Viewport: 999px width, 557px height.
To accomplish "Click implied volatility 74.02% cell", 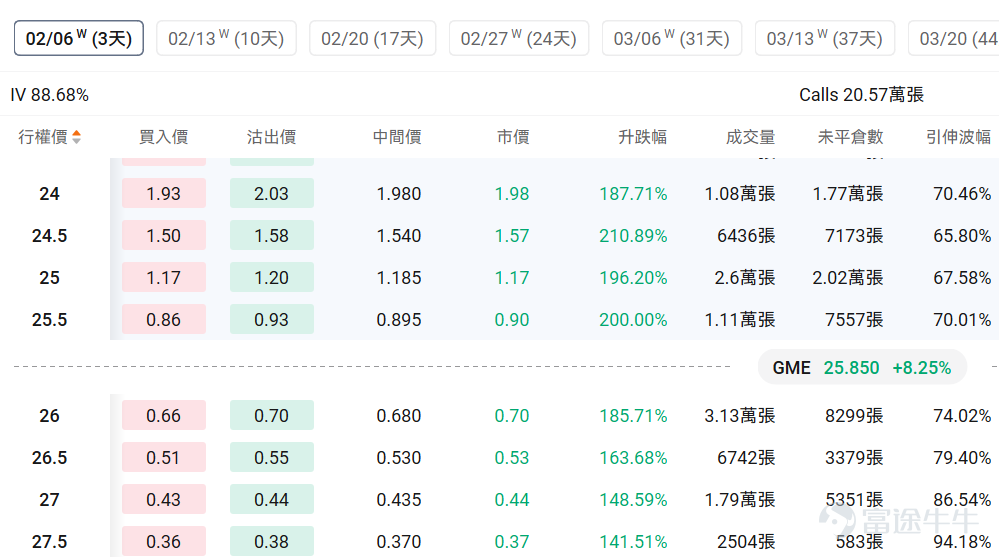I will (x=962, y=416).
